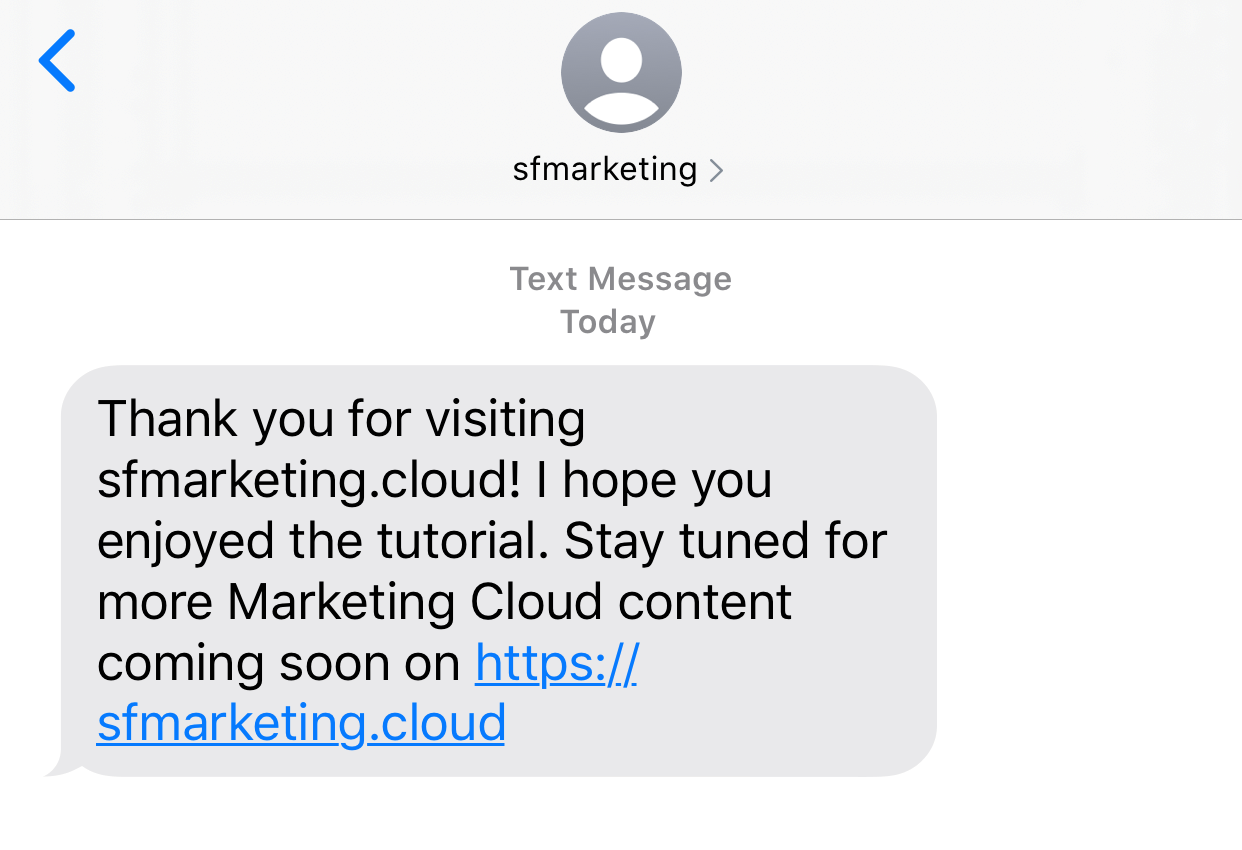Image resolution: width=1242 pixels, height=850 pixels.
Task: Click the "Text Message" label
Action: 620,279
